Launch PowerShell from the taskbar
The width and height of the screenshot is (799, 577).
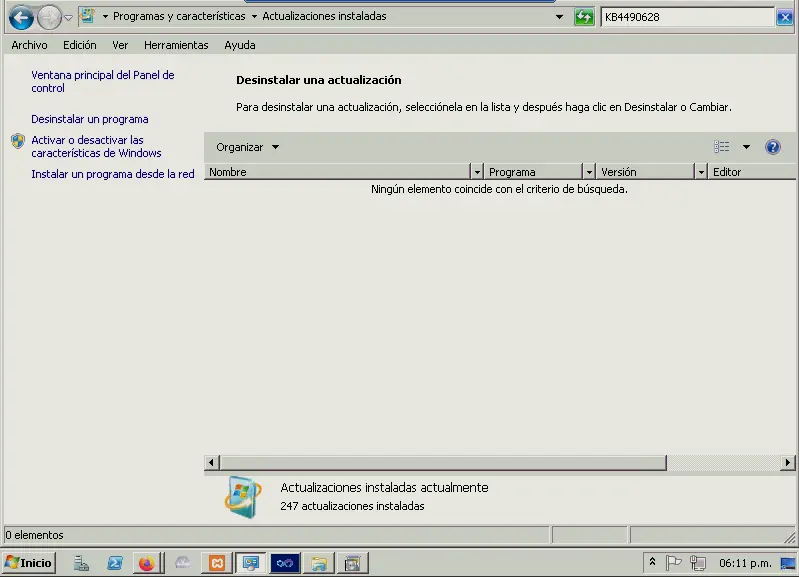click(x=115, y=563)
